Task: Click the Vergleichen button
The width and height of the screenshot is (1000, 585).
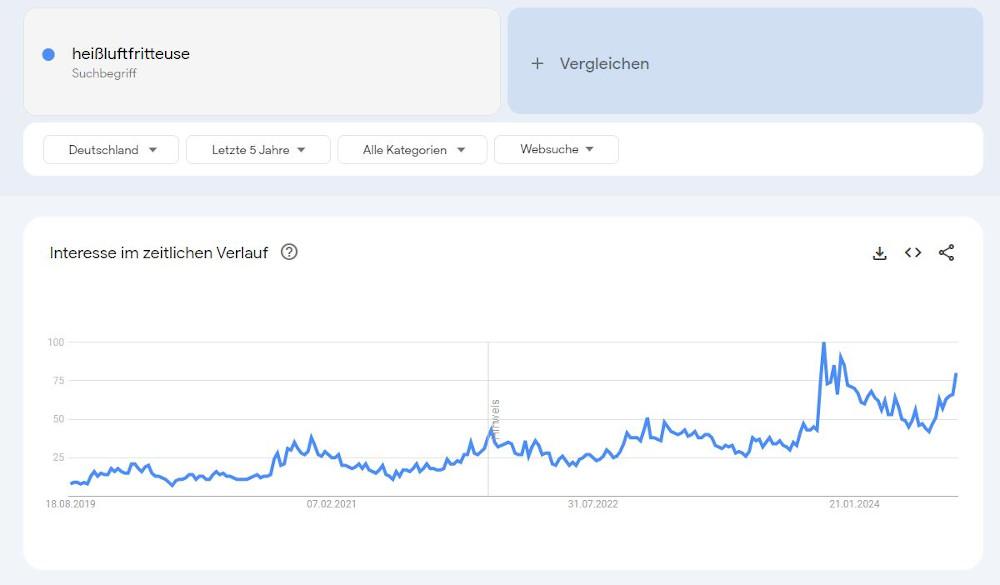Action: coord(604,63)
